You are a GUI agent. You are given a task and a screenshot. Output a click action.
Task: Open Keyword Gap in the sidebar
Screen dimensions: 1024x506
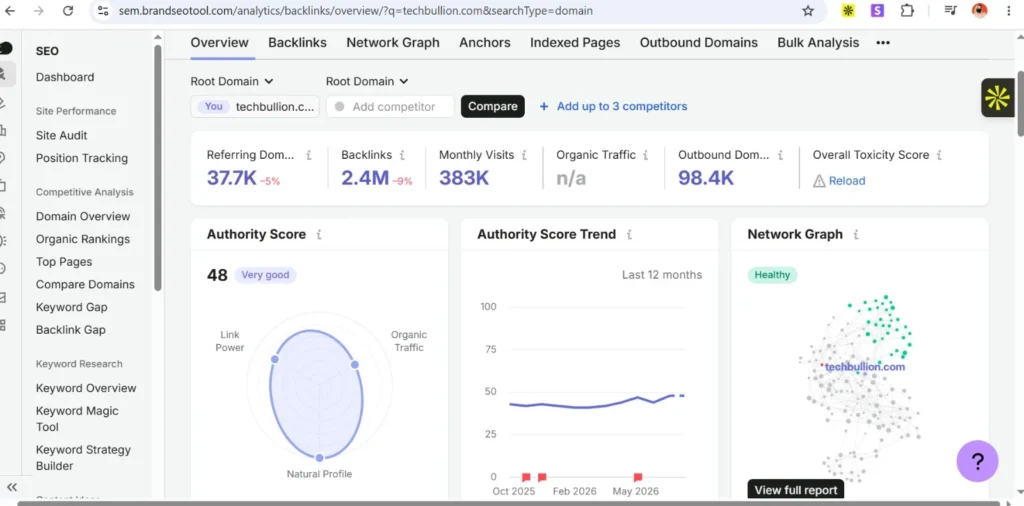click(72, 307)
